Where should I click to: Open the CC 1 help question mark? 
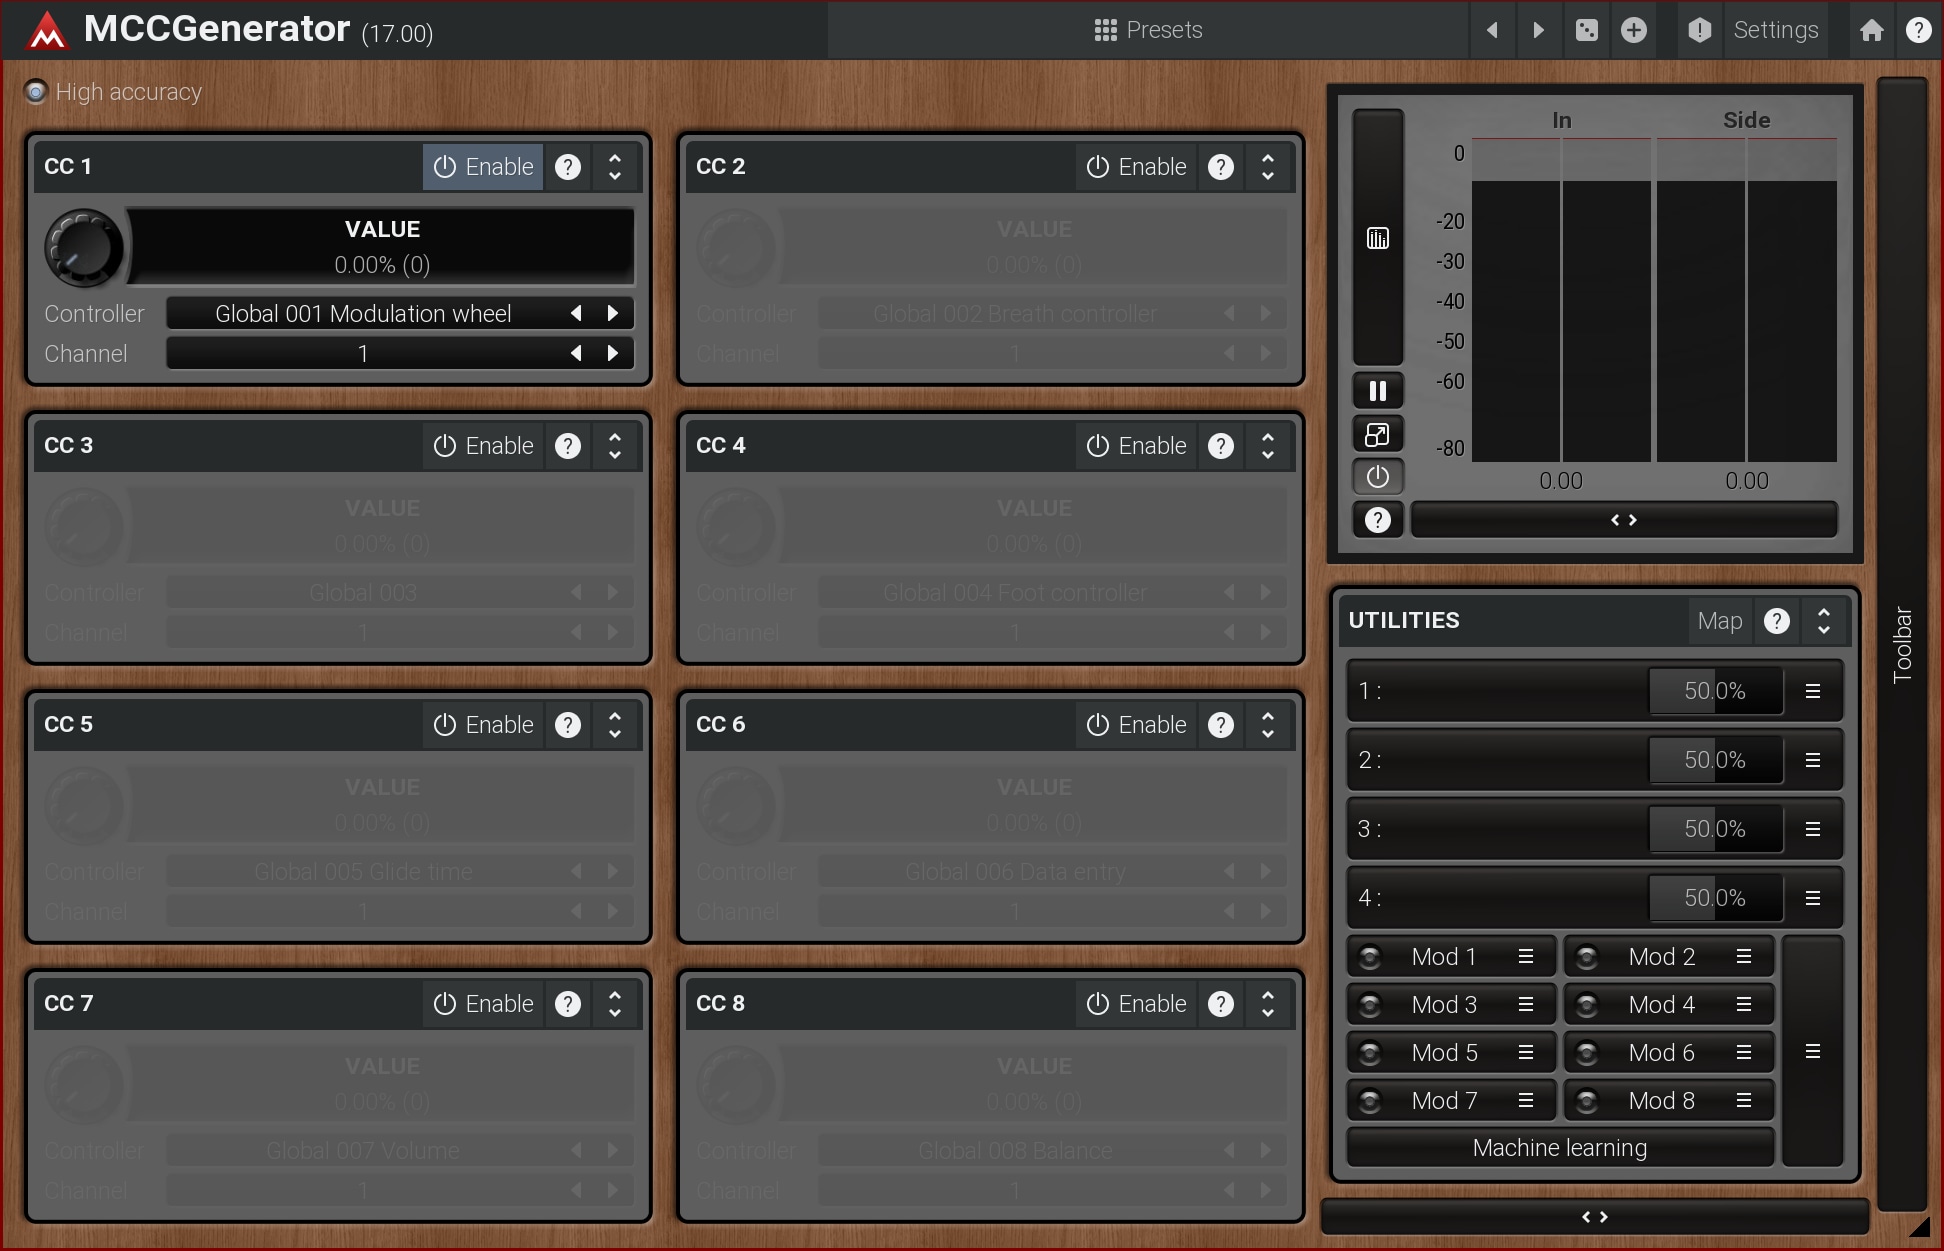point(568,167)
